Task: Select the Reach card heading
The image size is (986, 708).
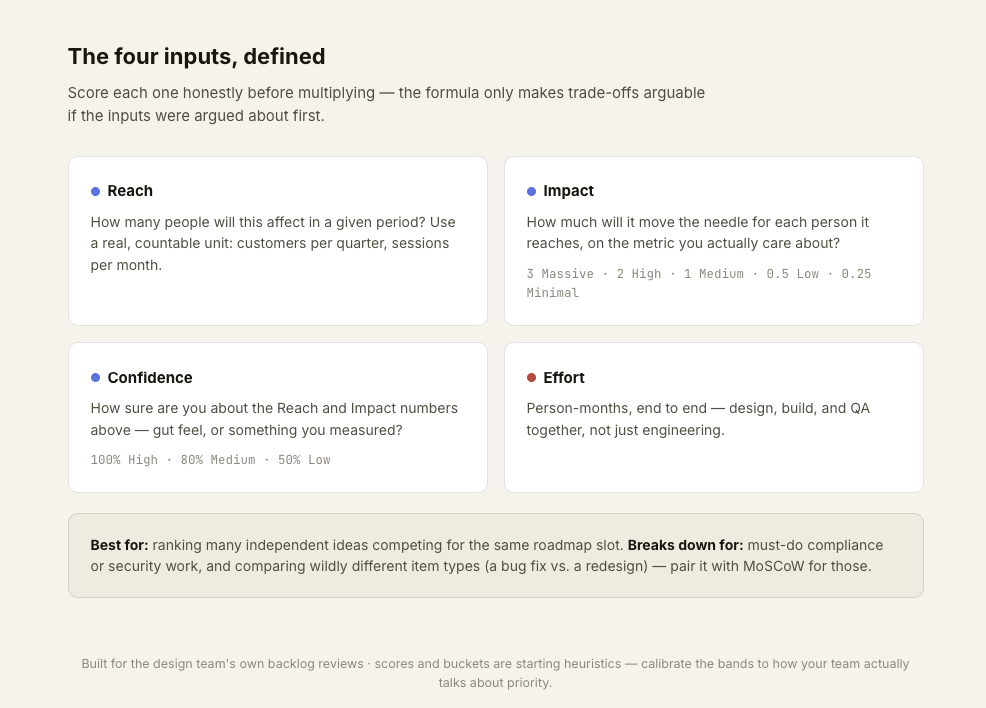Action: pyautogui.click(x=130, y=191)
